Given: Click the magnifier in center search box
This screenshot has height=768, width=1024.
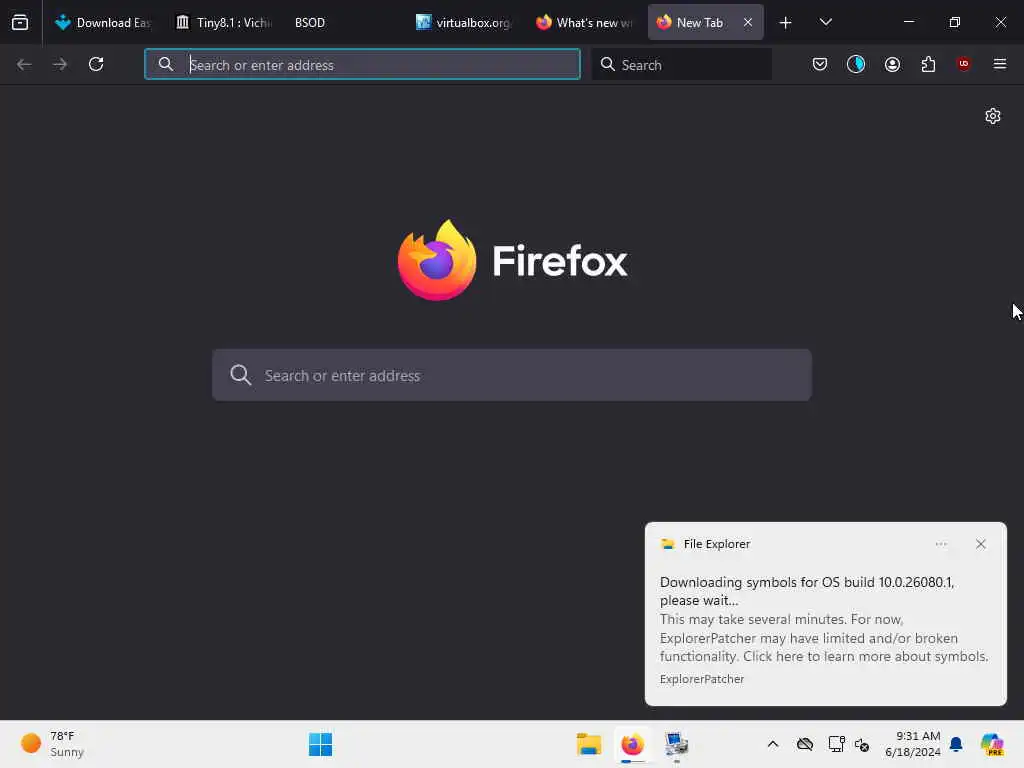Looking at the screenshot, I should click(240, 375).
